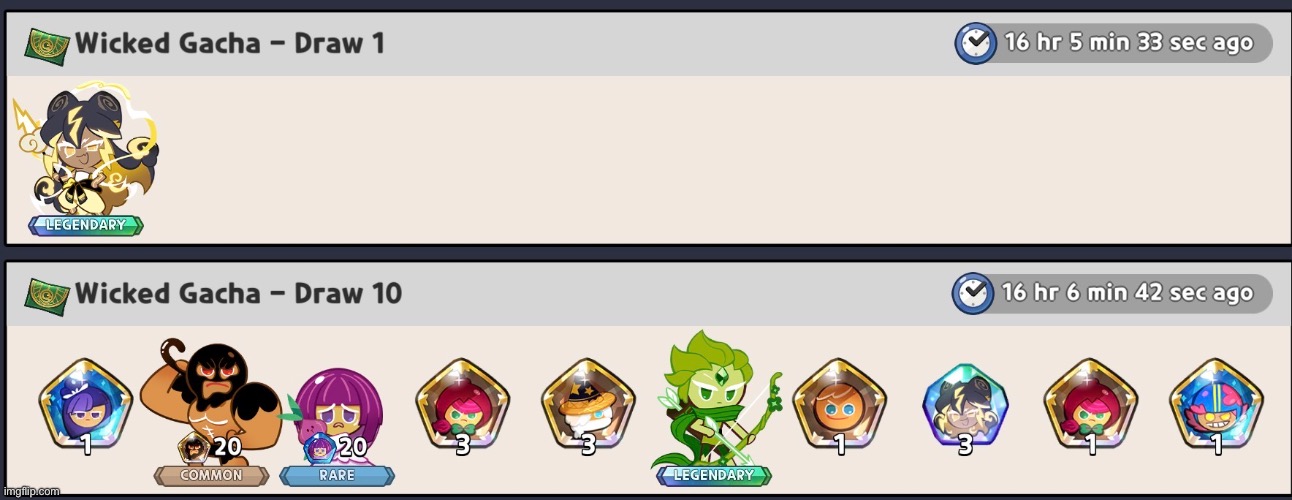
Task: Tap the crystal lightning cookie soulstone
Action: pos(965,404)
